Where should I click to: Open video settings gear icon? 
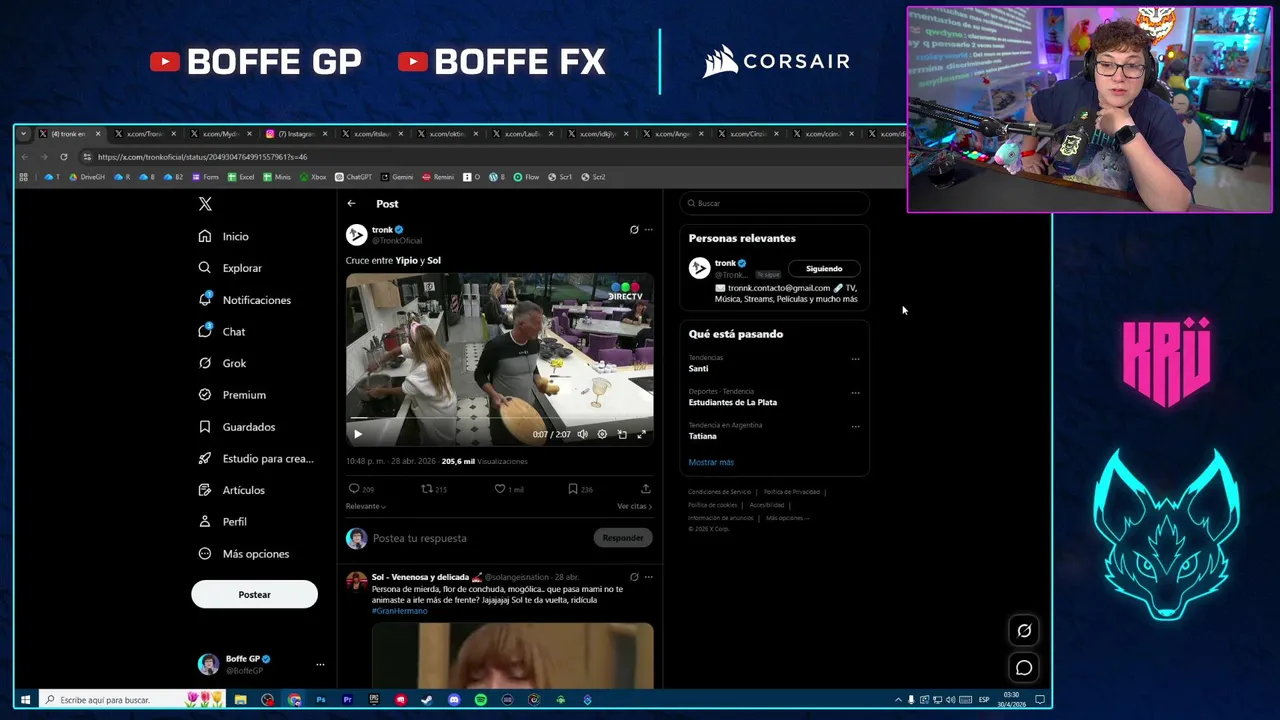602,434
